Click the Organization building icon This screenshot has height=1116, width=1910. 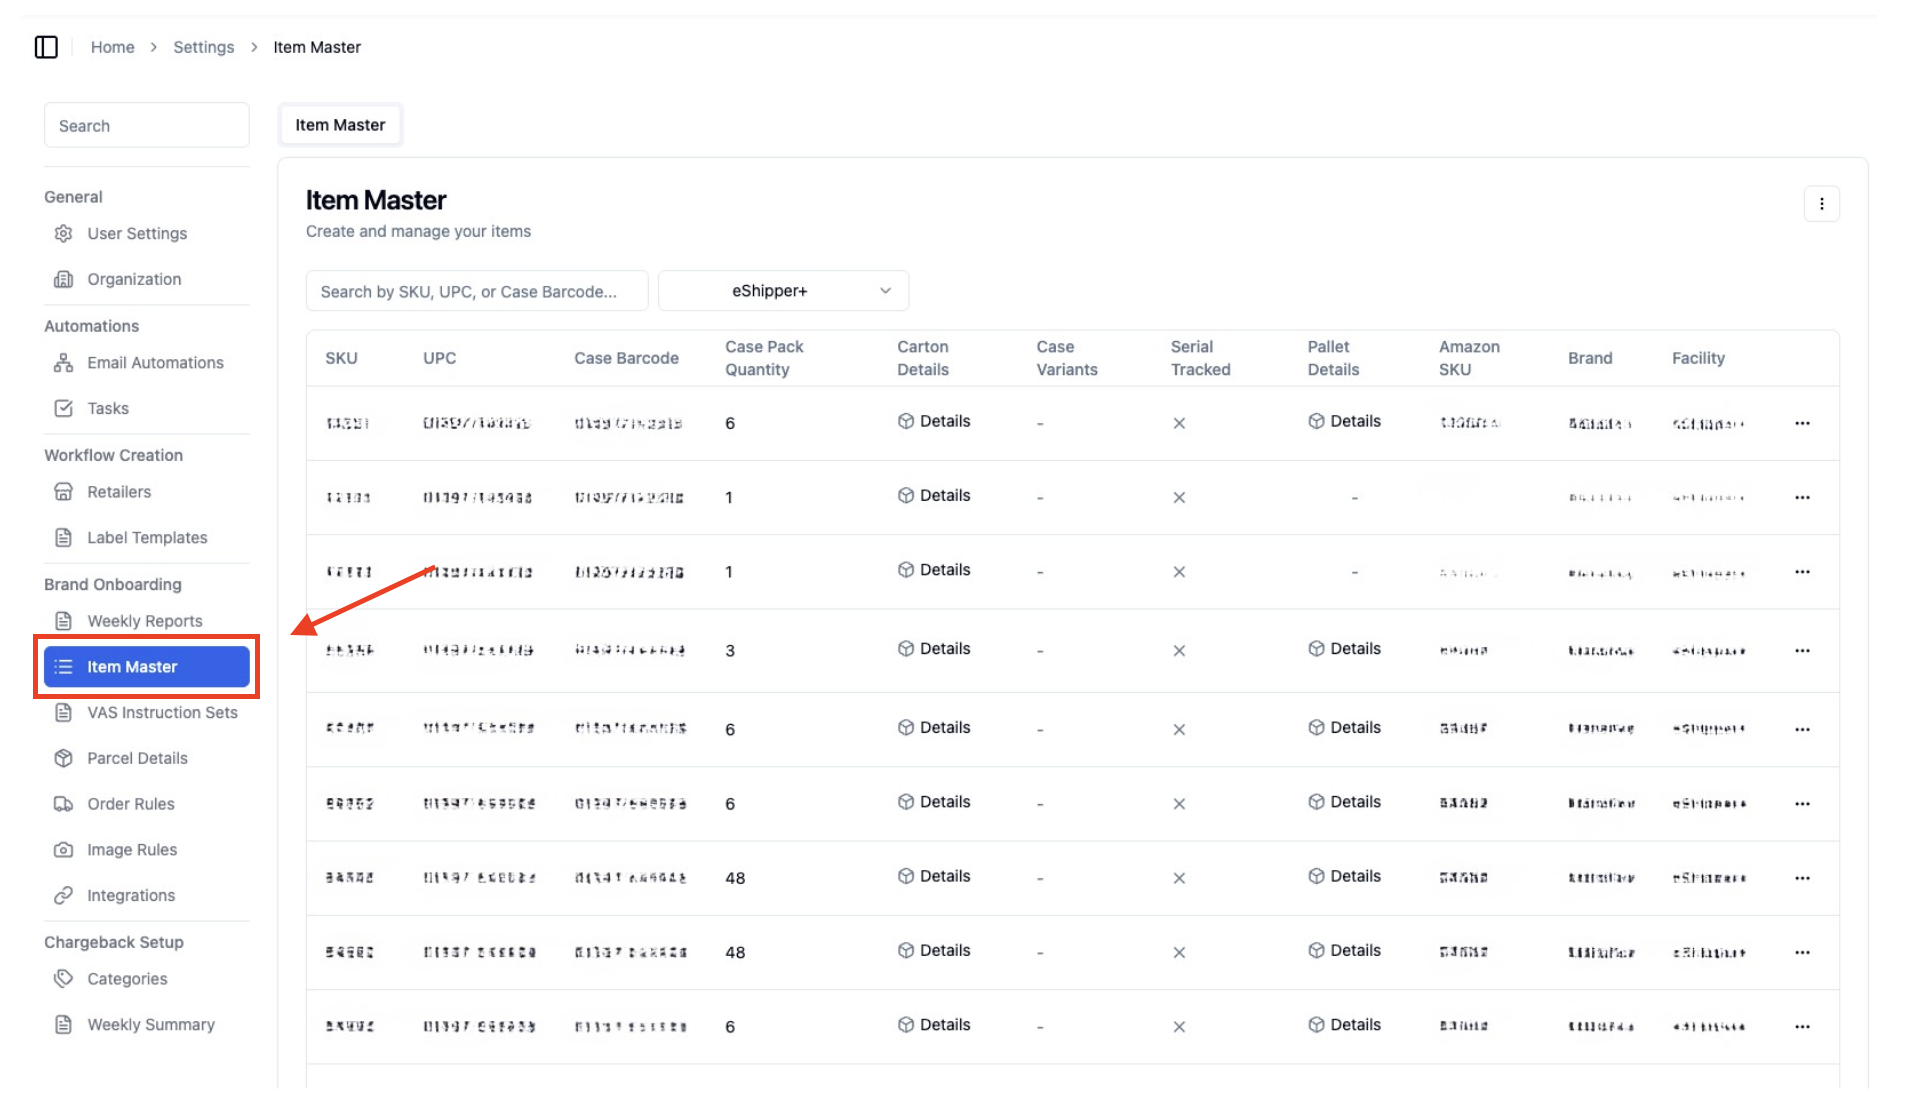64,279
